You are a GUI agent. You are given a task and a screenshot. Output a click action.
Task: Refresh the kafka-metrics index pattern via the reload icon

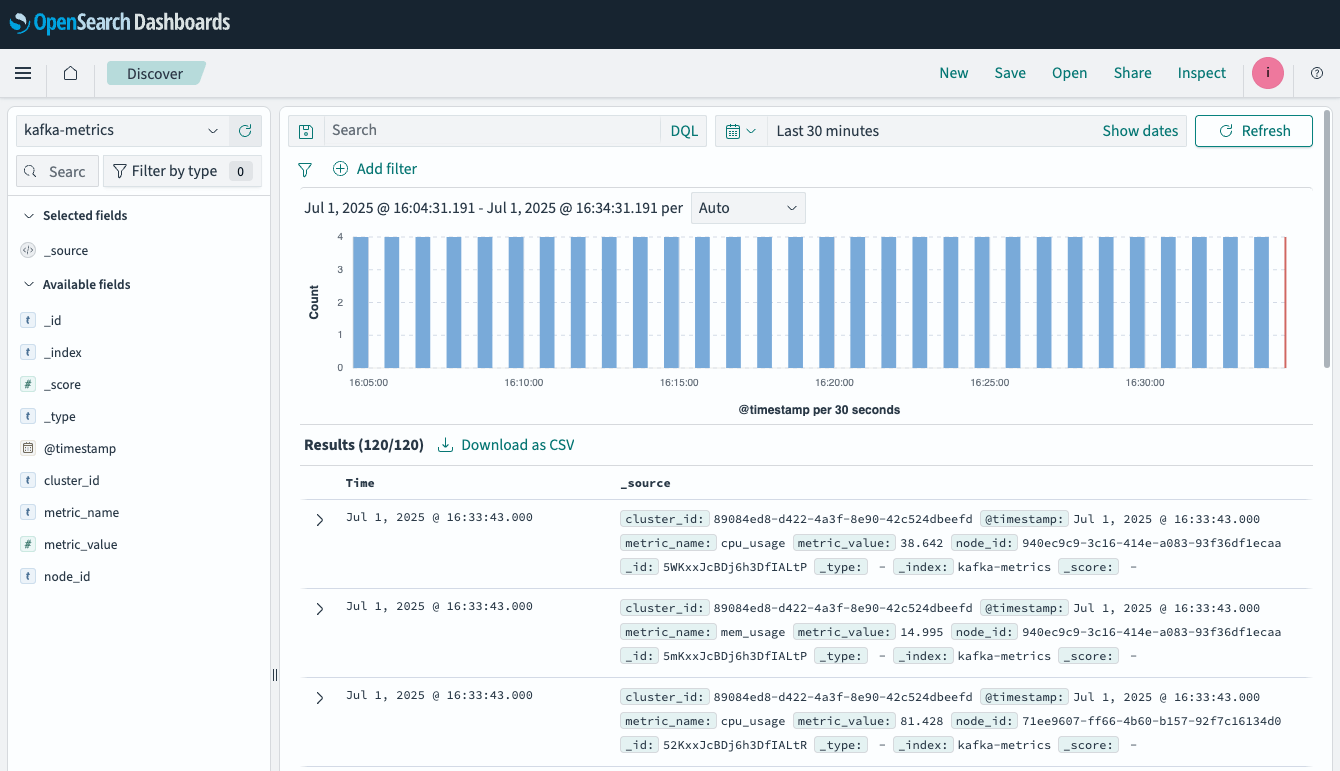click(x=245, y=130)
